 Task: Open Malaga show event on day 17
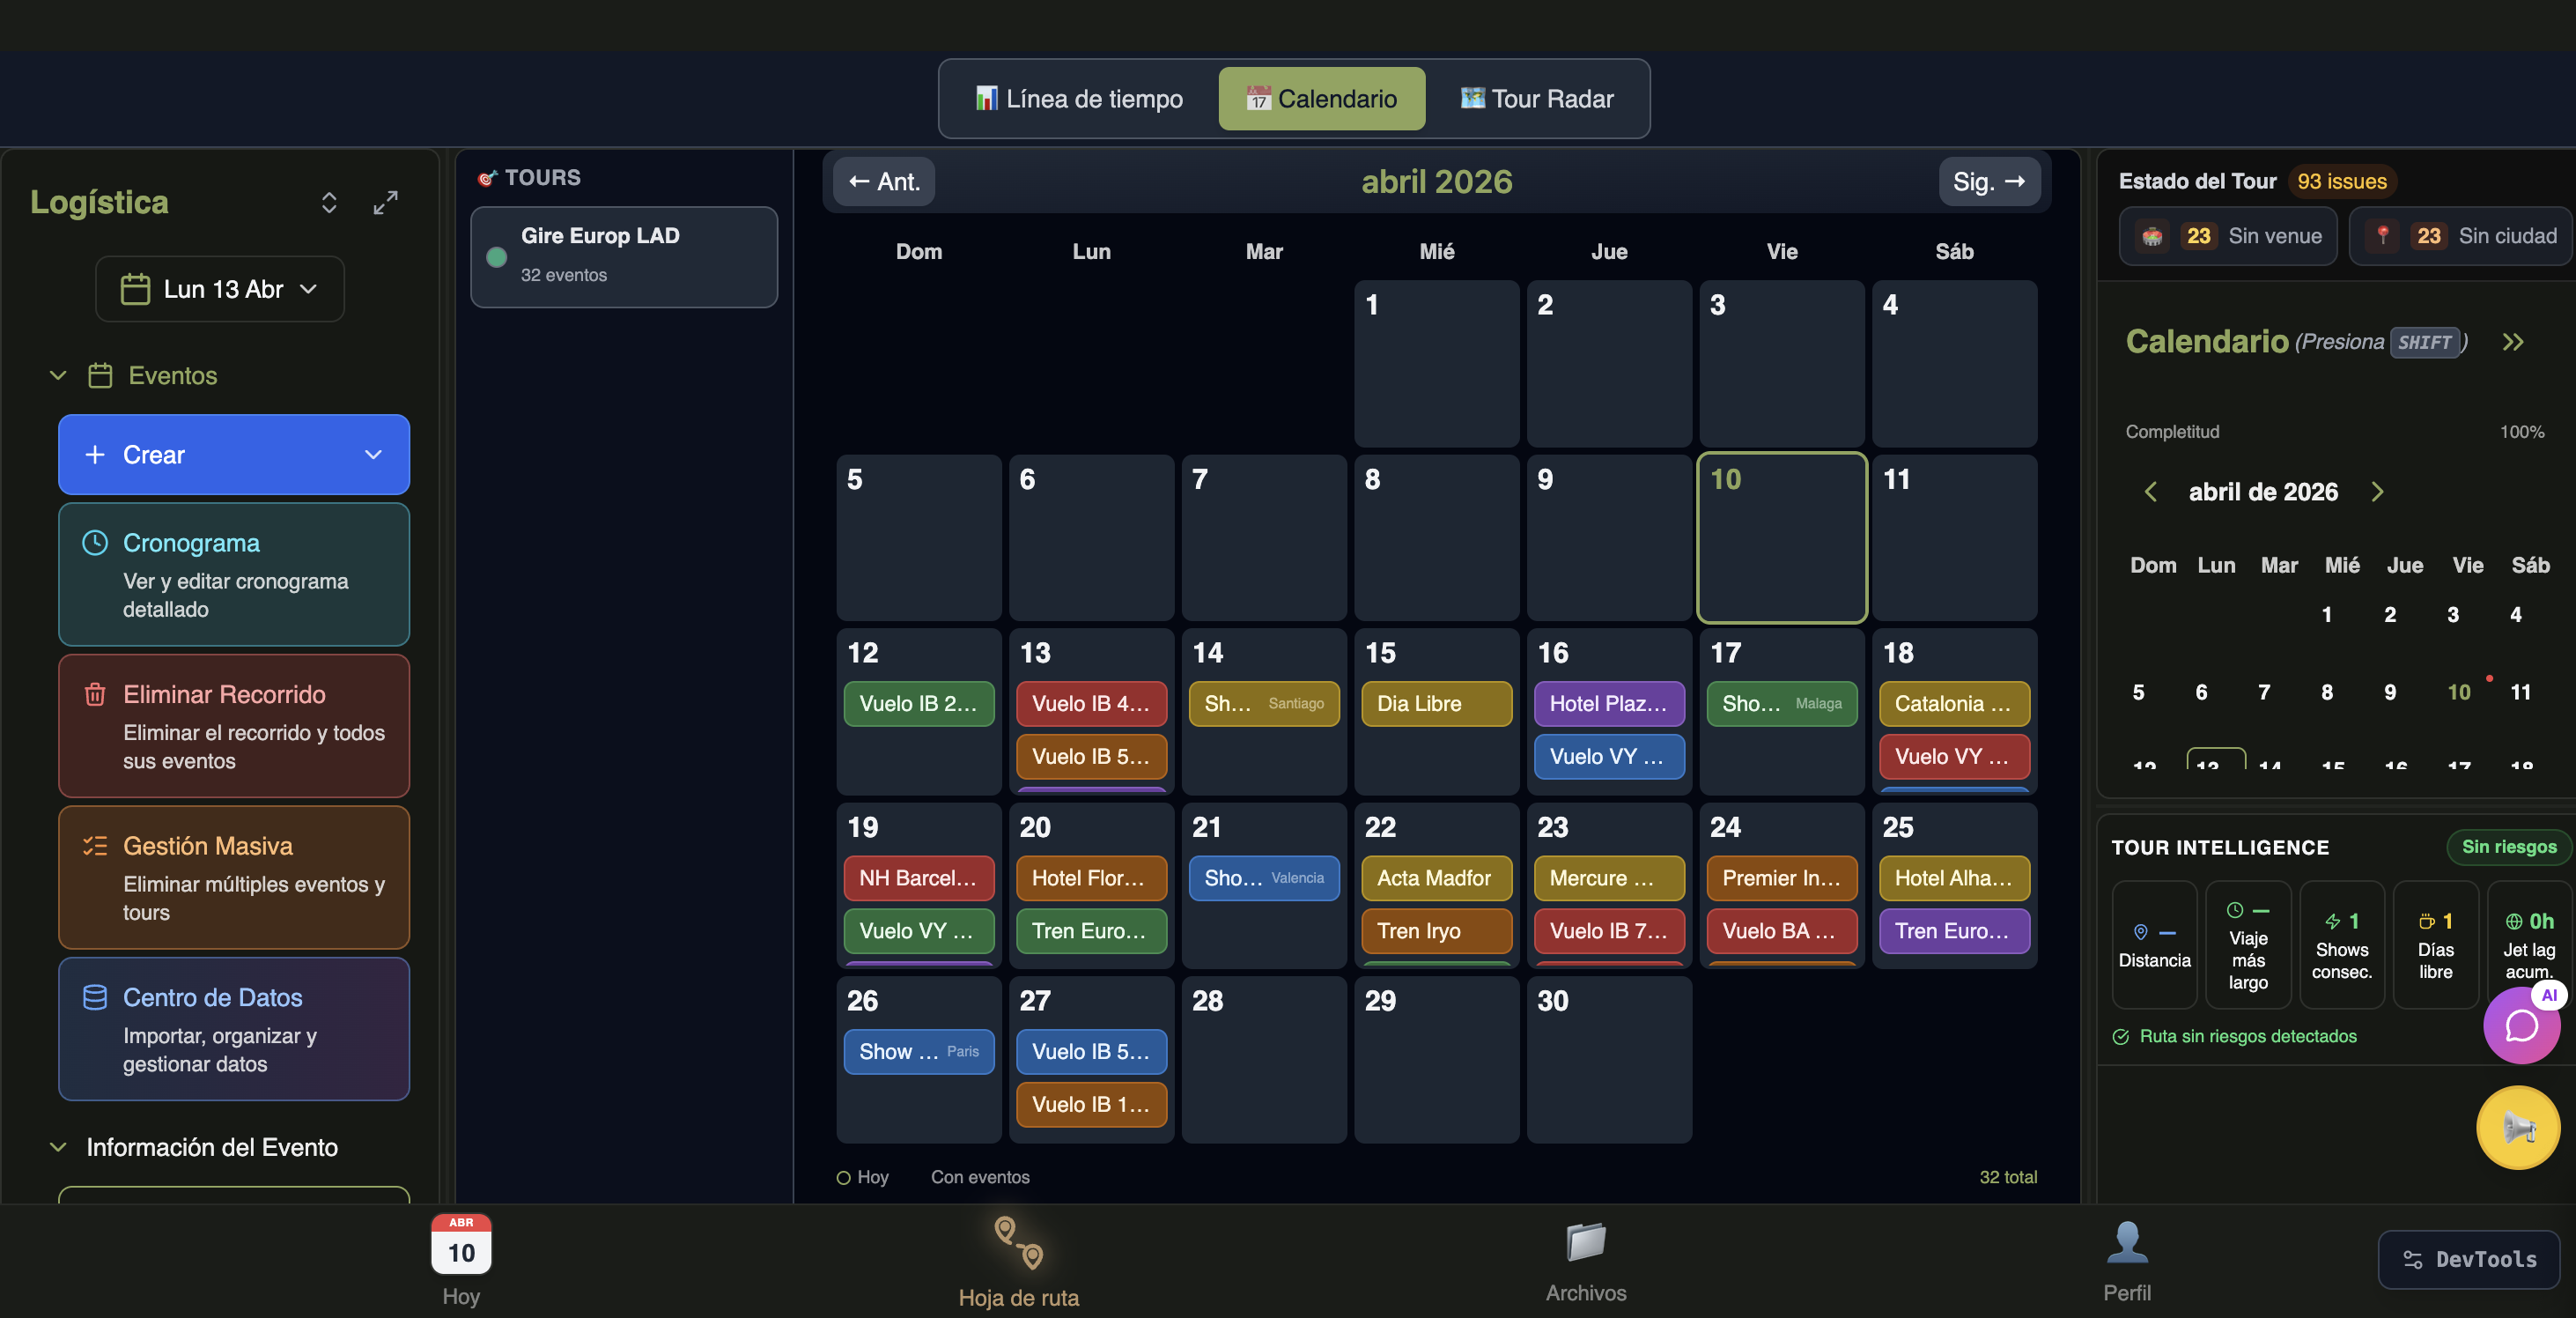click(x=1781, y=704)
